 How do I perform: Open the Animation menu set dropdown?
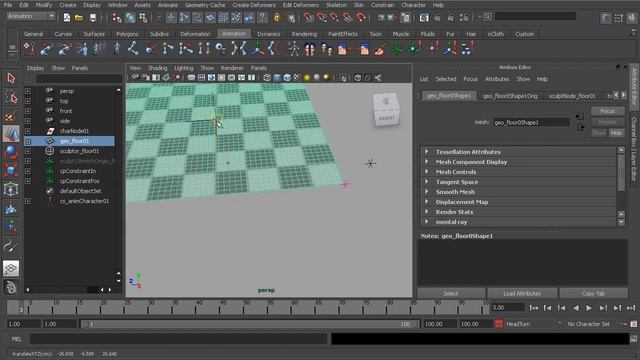point(31,16)
